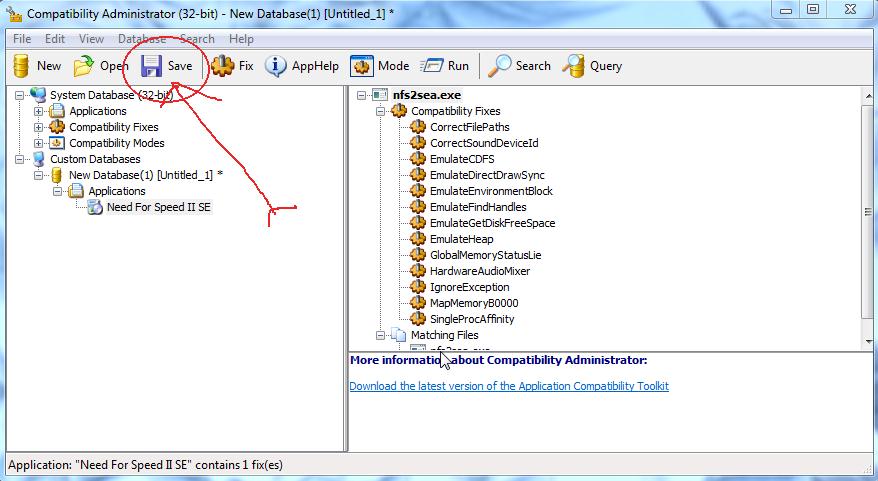
Task: Collapse the Custom Databases node
Action: click(x=19, y=159)
